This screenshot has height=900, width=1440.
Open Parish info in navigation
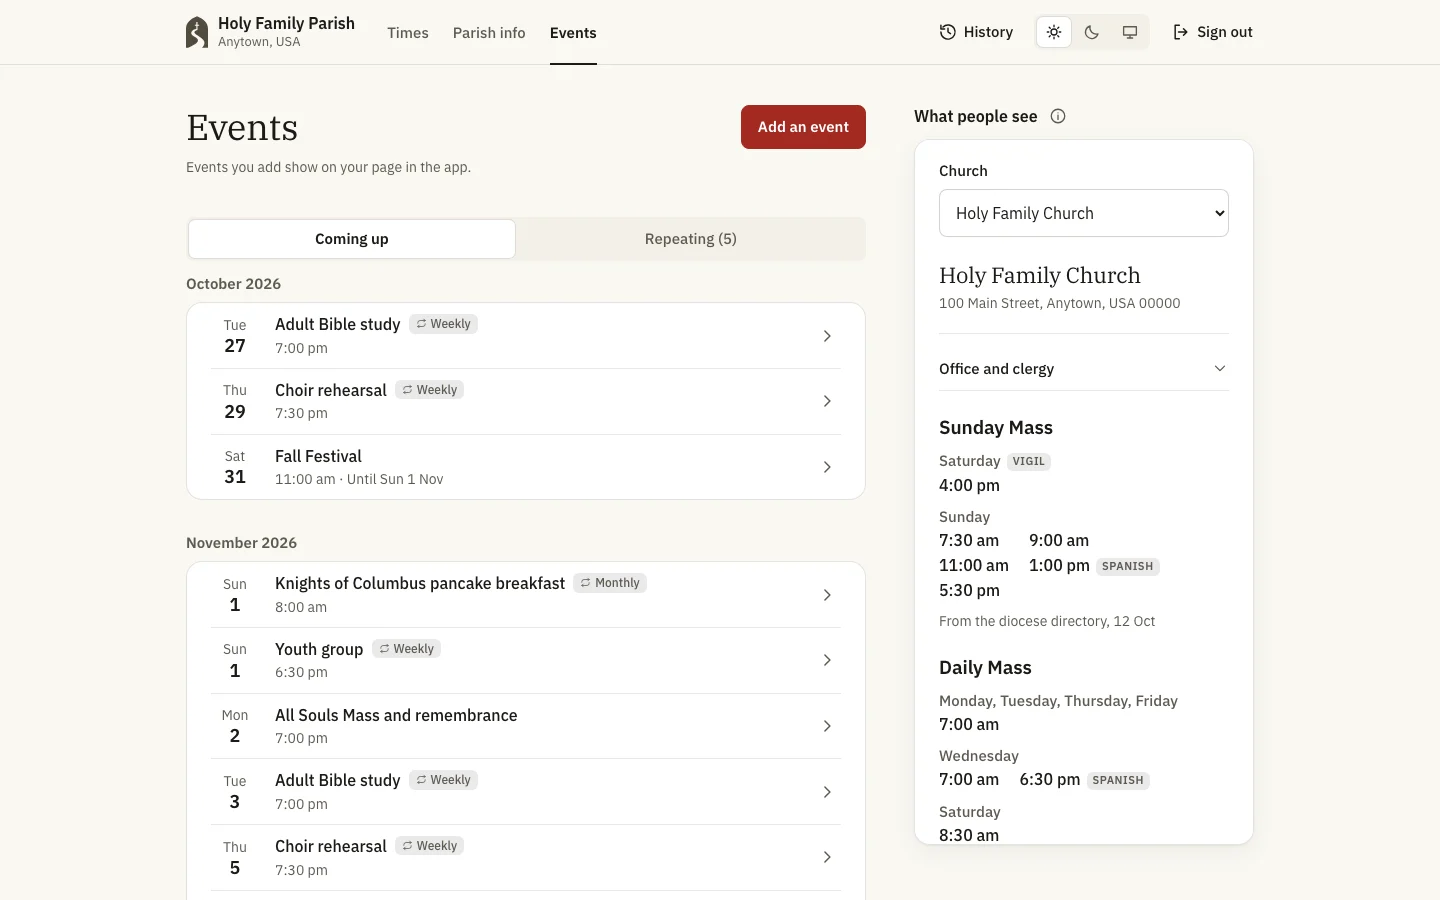click(x=489, y=33)
